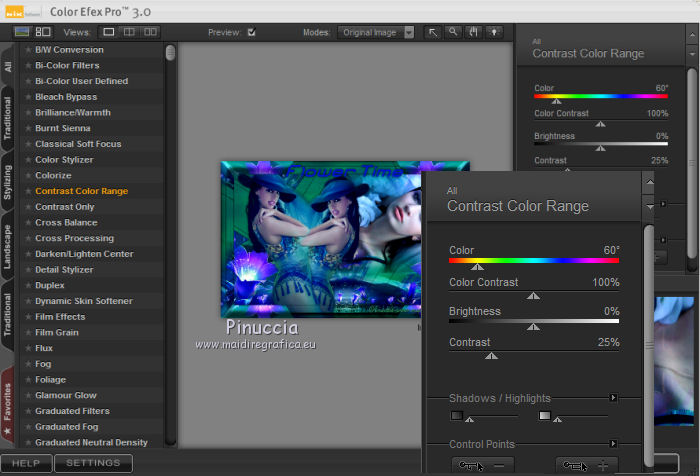This screenshot has width=700, height=476.
Task: Add a plus control point
Action: [586, 465]
